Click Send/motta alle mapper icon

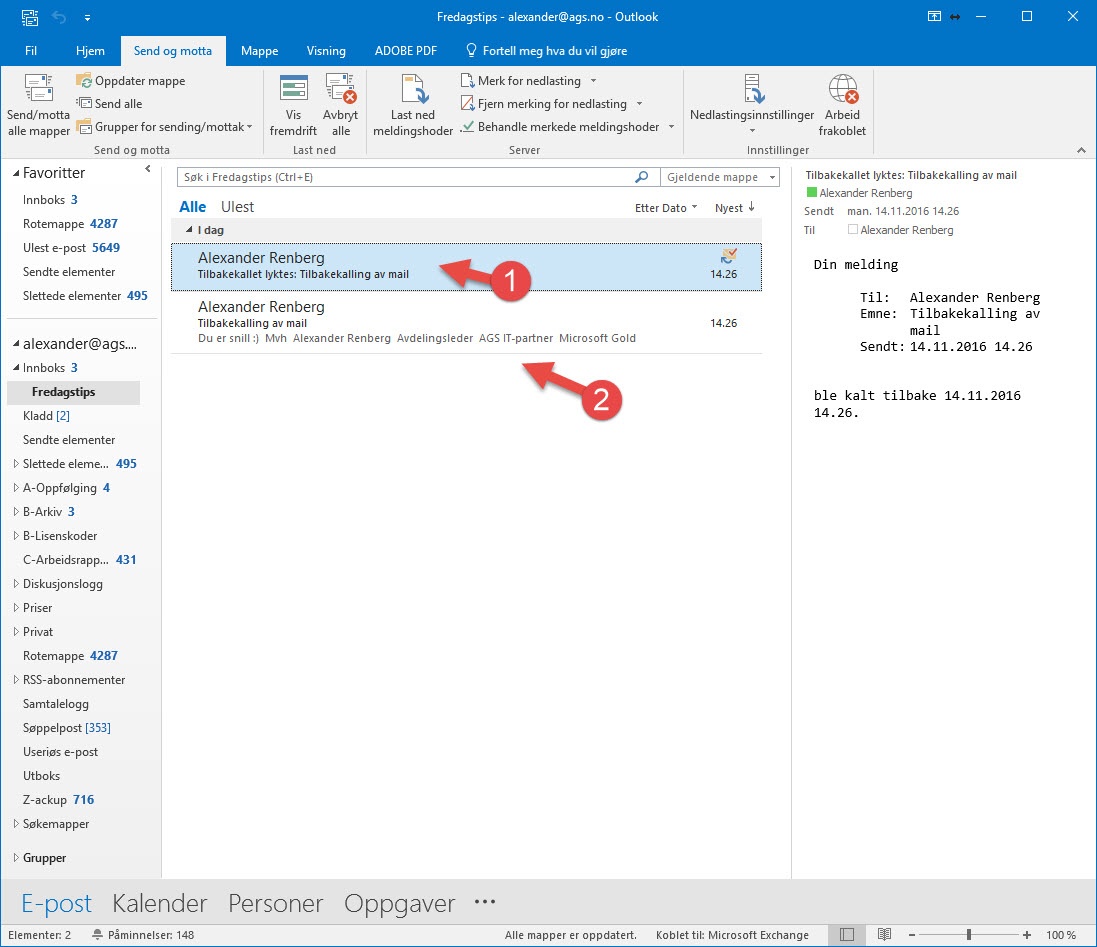pyautogui.click(x=38, y=90)
